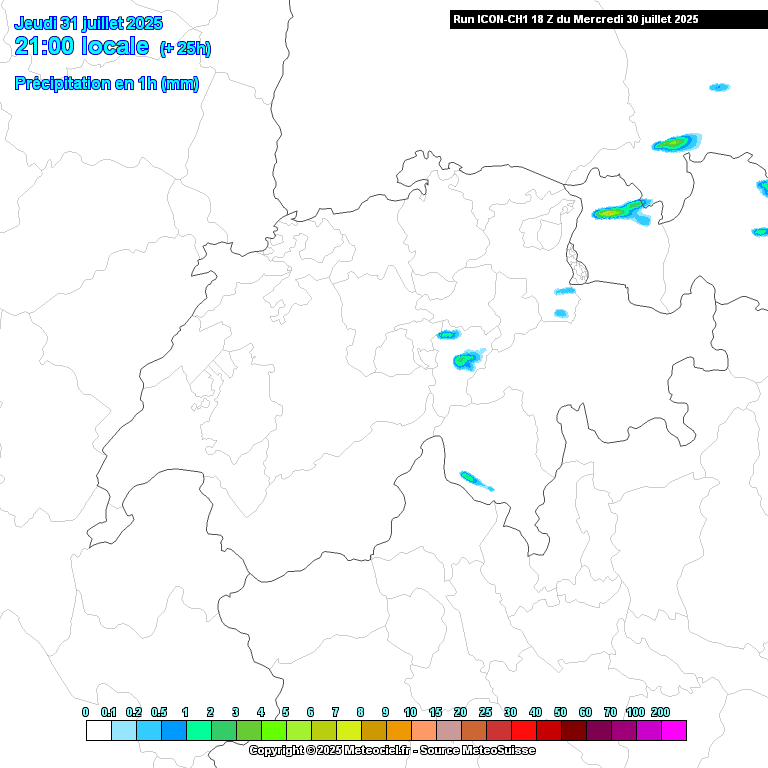Select the legend swatch starting at 6 mm
Screen dimensions: 768x768
click(x=324, y=730)
